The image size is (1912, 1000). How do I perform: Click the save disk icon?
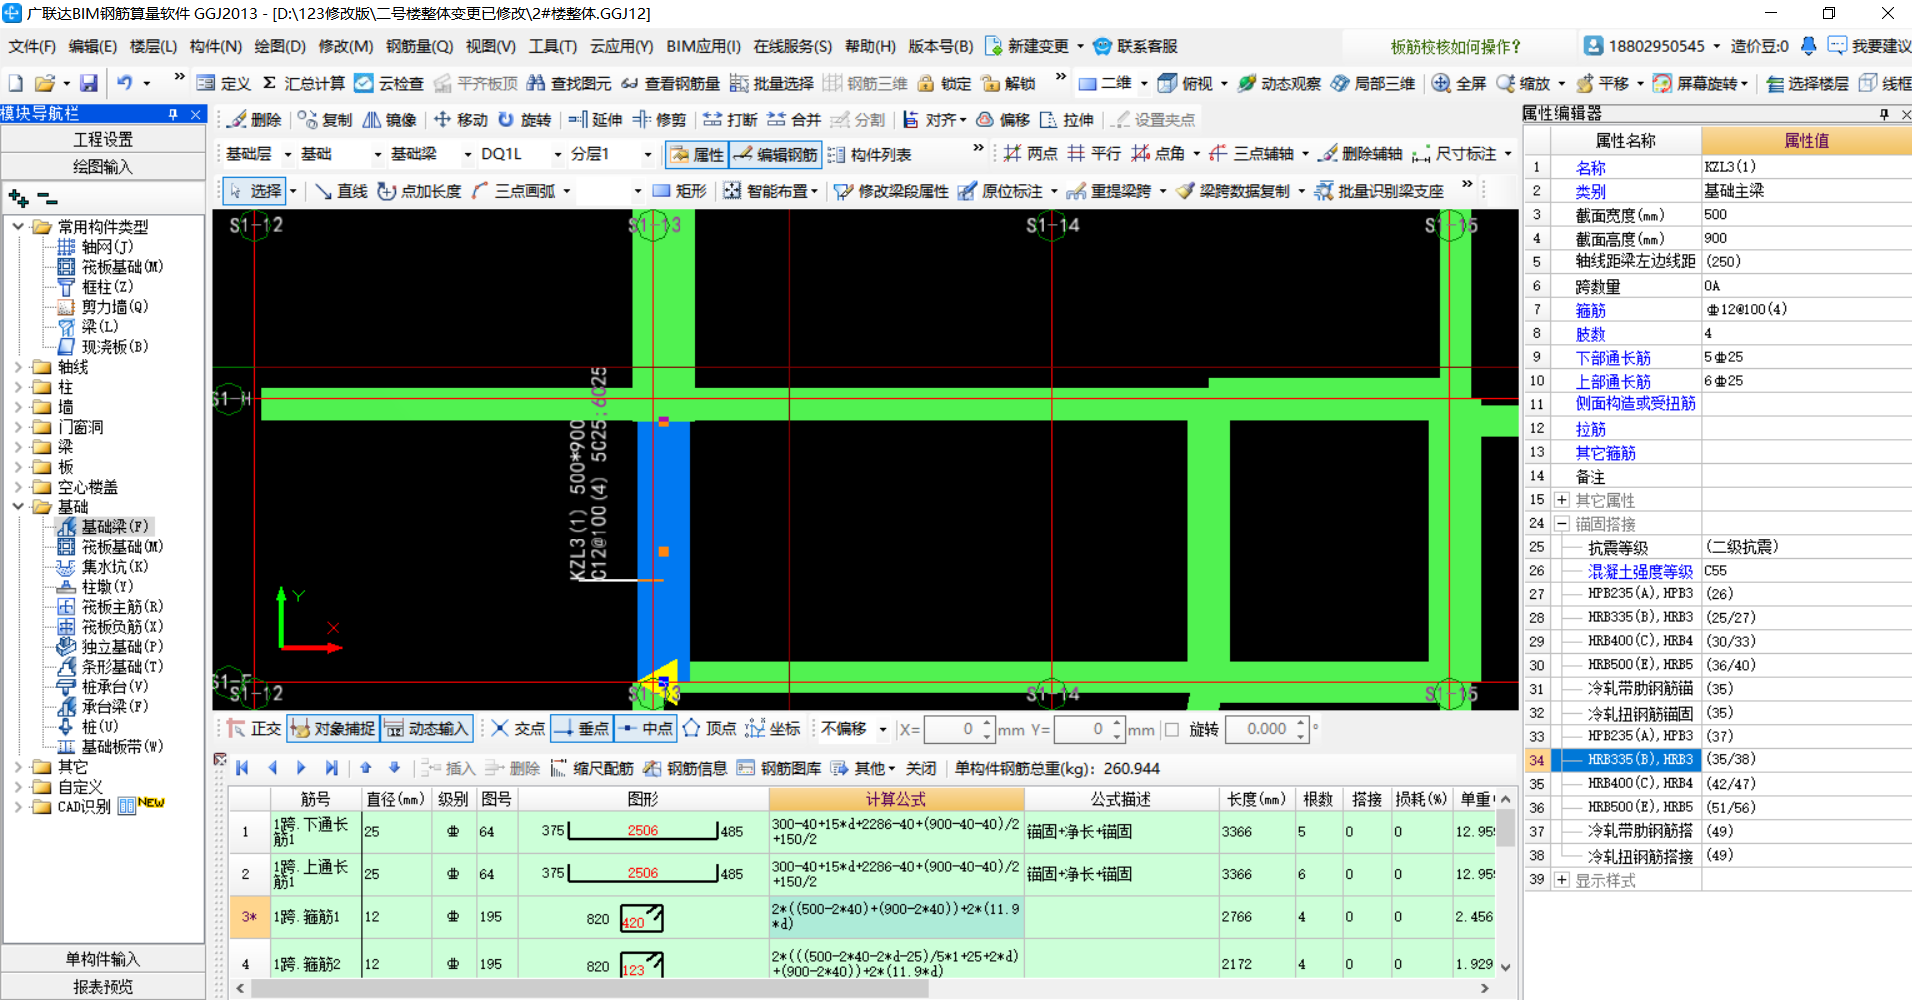[x=89, y=83]
